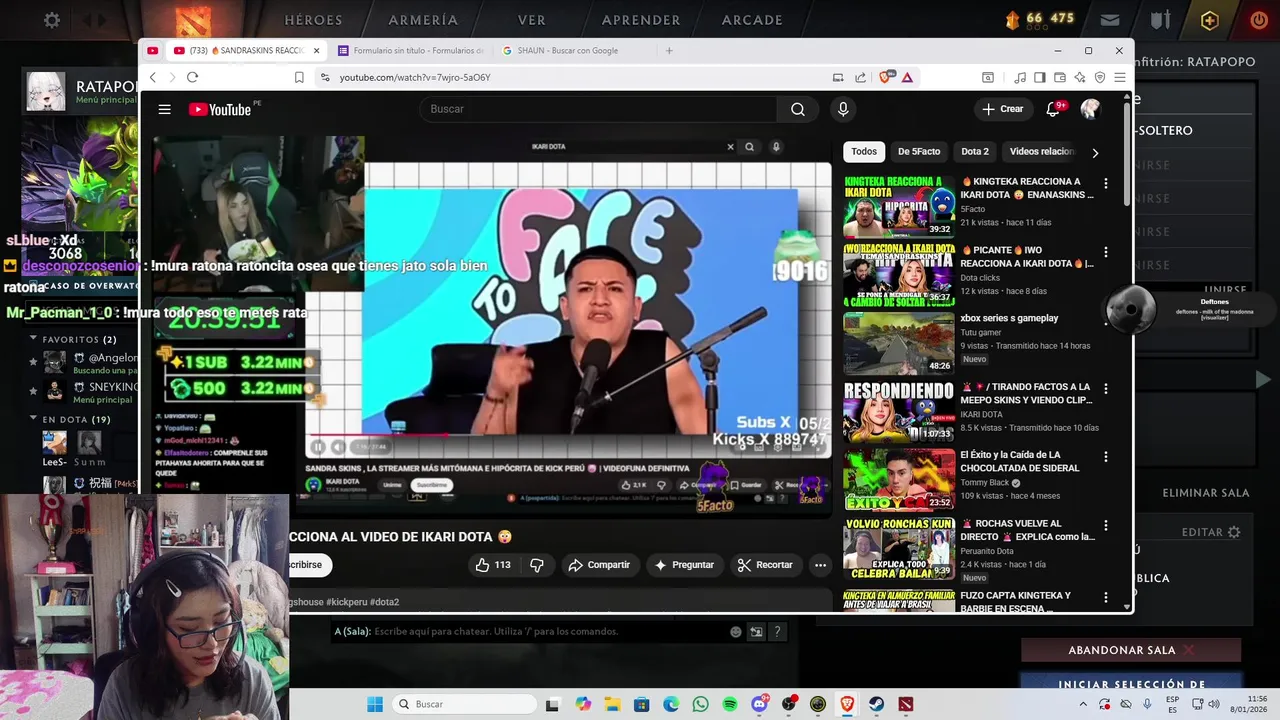Viewport: 1280px width, 720px height.
Task: Select the Dota 2 filter chip
Action: point(975,152)
